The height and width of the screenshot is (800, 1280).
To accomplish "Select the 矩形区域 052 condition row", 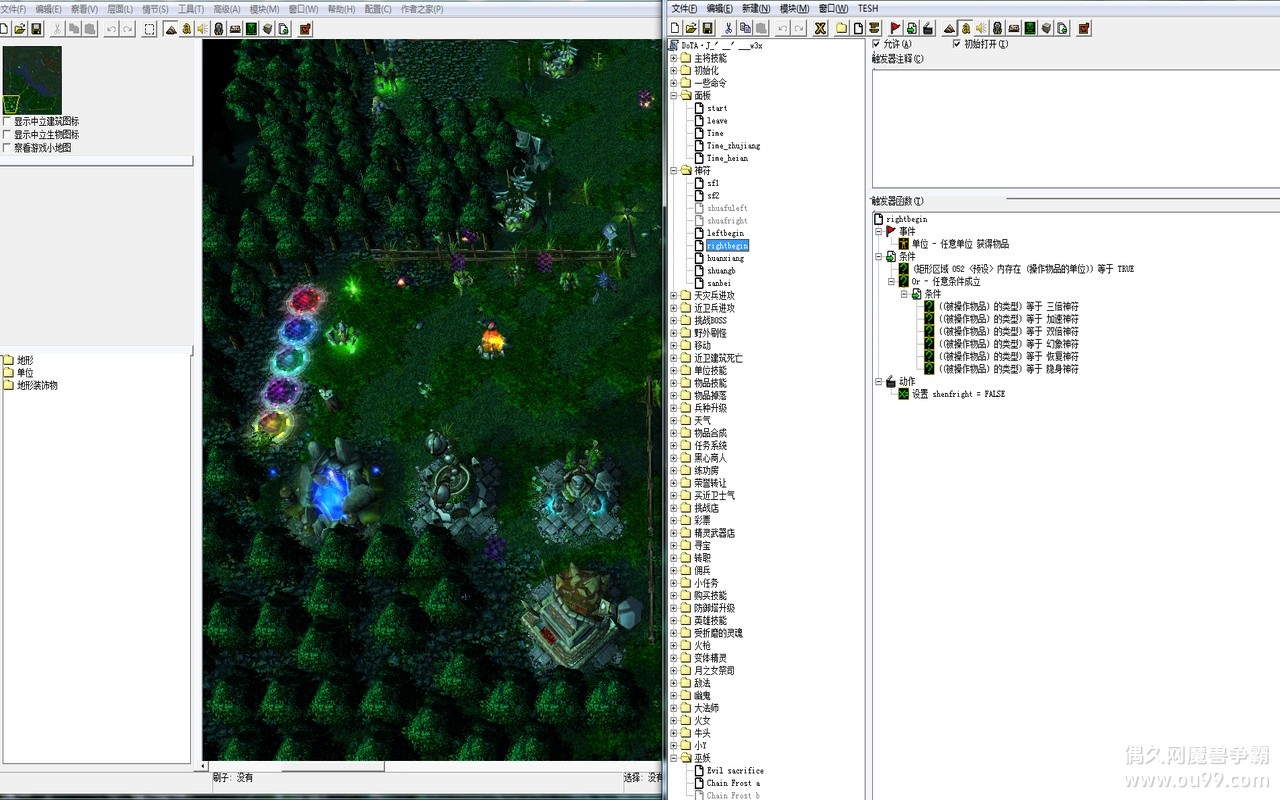I will 1022,269.
